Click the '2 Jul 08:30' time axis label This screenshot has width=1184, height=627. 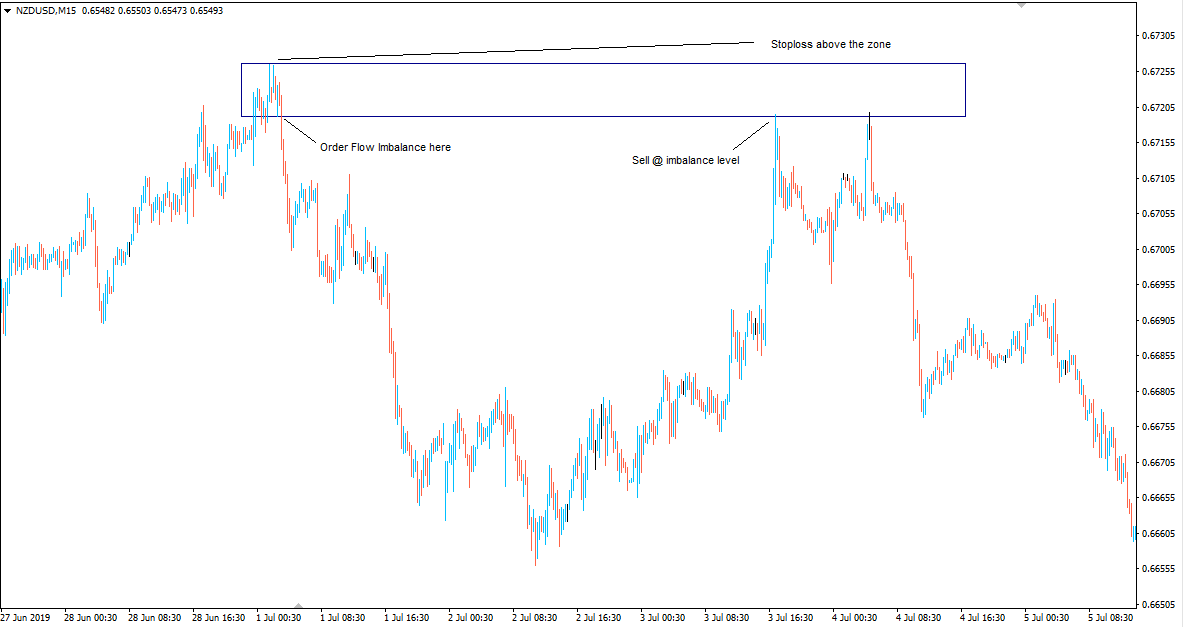click(x=535, y=618)
